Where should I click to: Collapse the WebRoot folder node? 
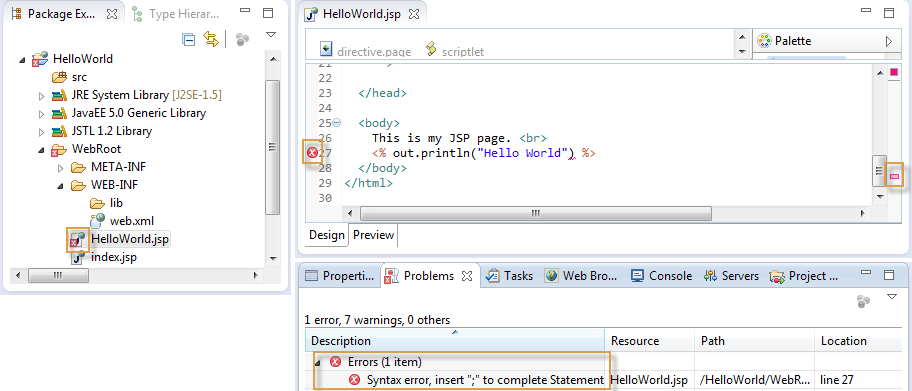coord(41,150)
